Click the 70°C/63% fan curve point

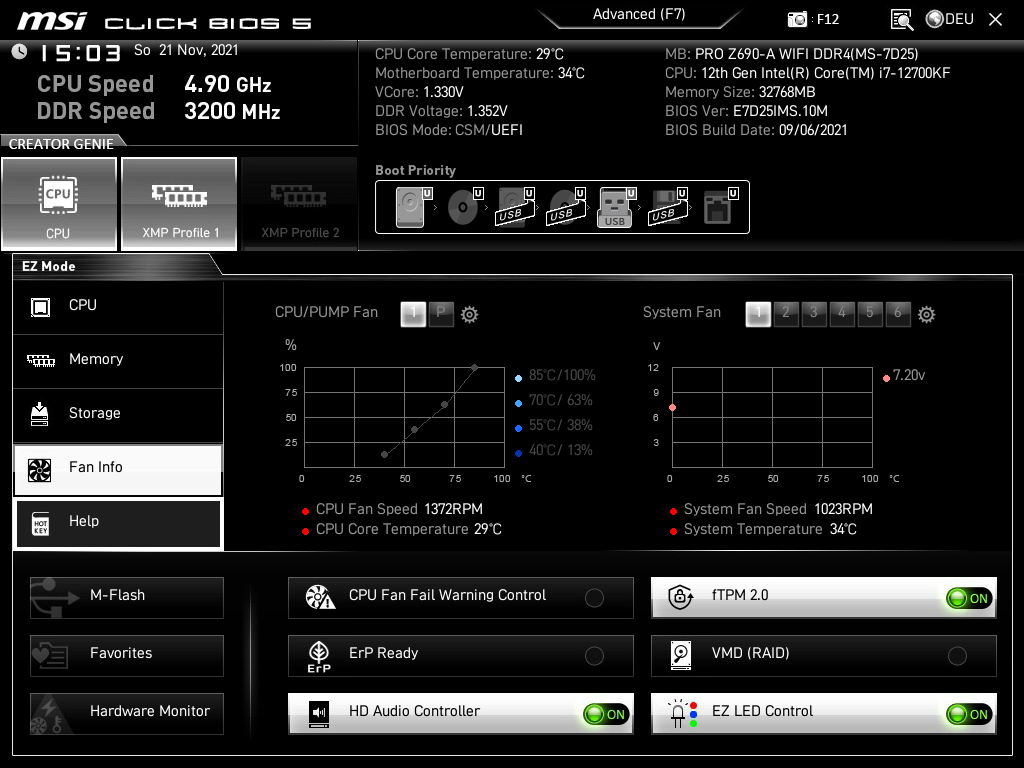(x=445, y=404)
